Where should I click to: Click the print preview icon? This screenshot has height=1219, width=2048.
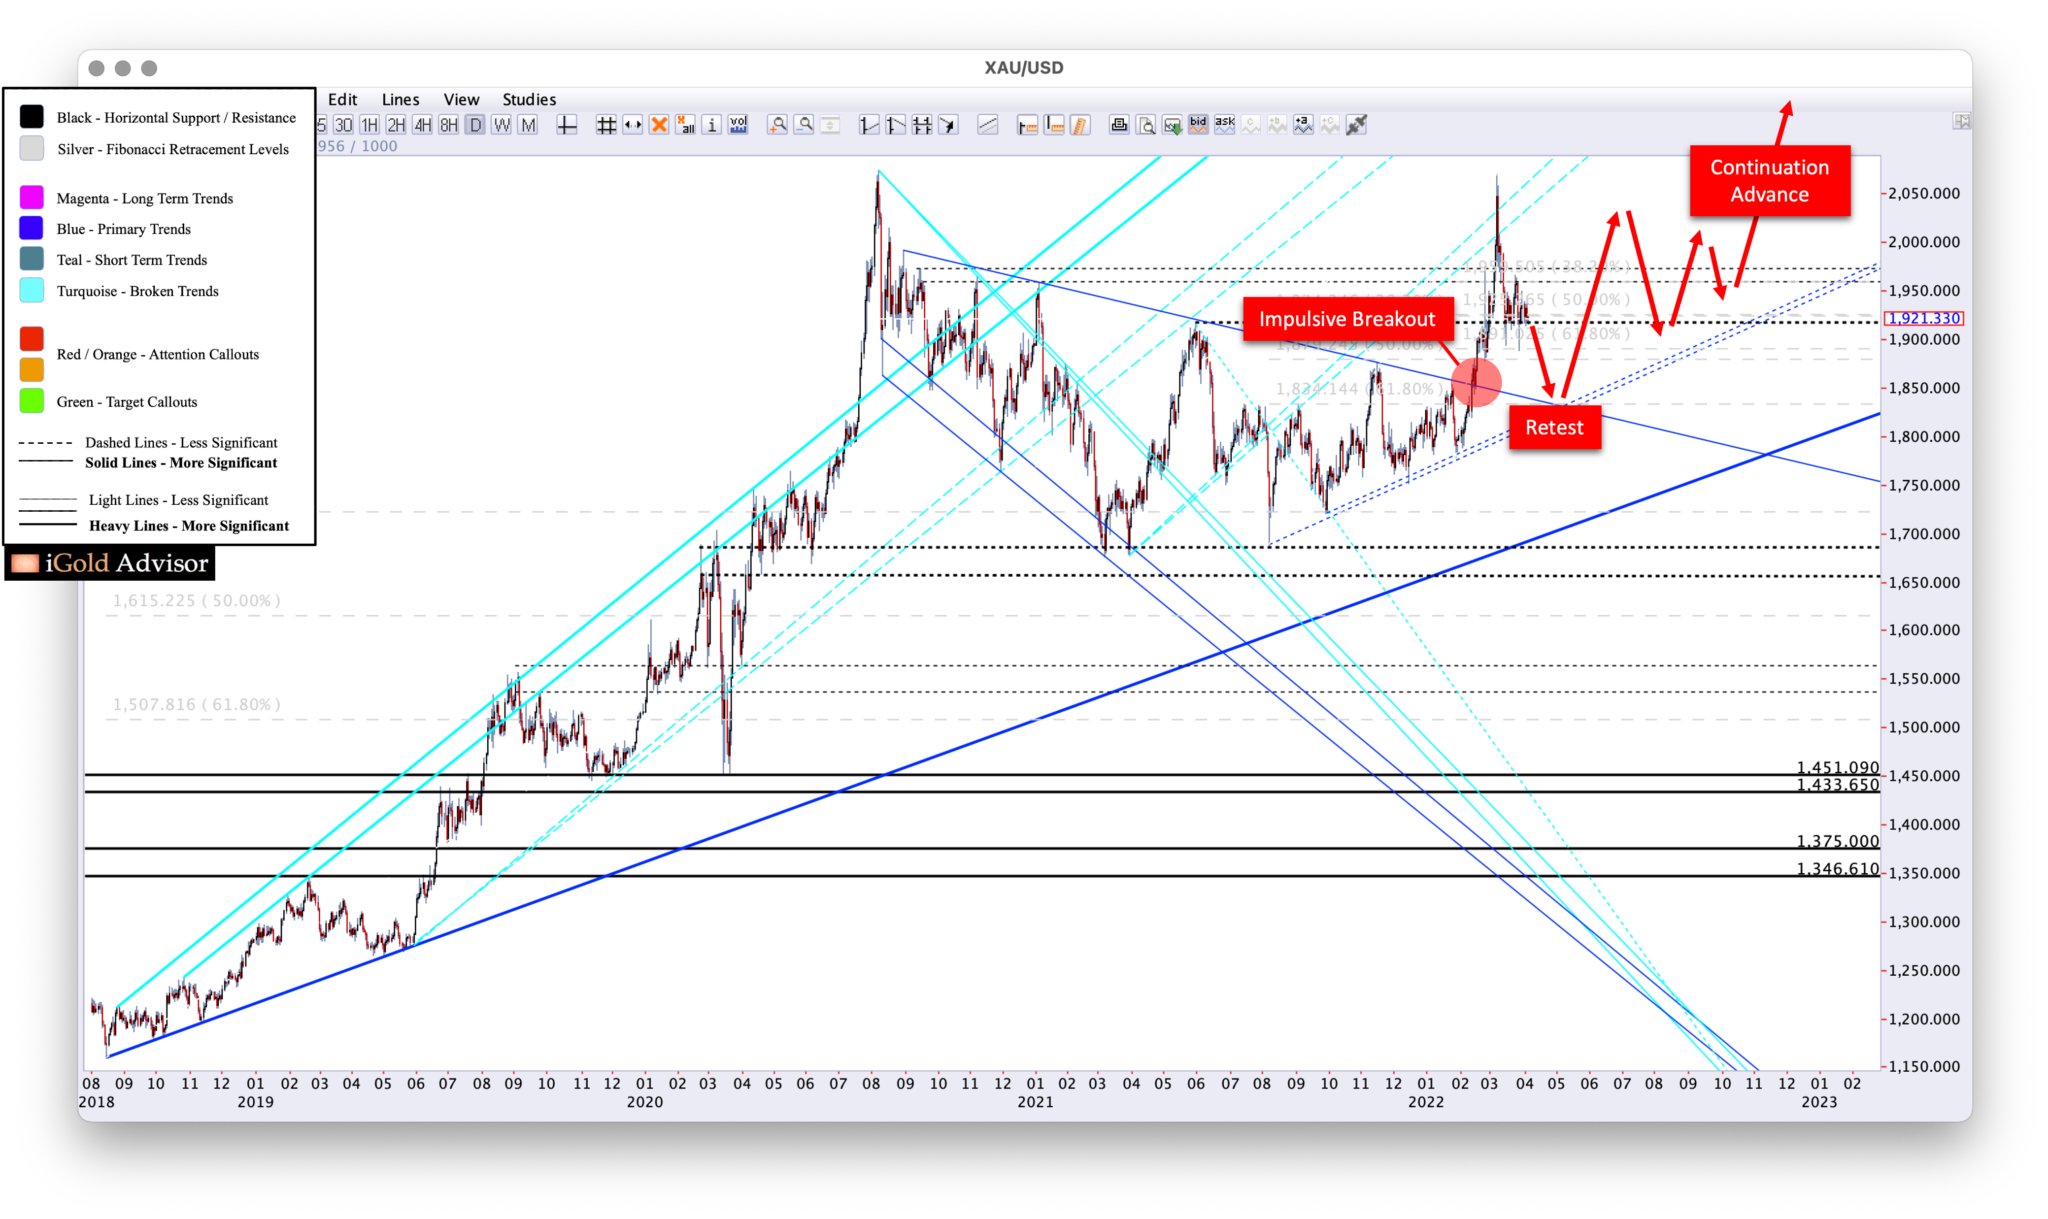1146,125
